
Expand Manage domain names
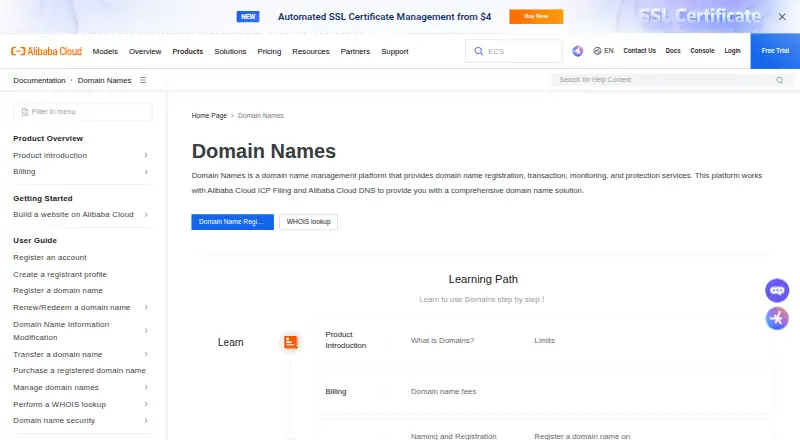pos(146,387)
